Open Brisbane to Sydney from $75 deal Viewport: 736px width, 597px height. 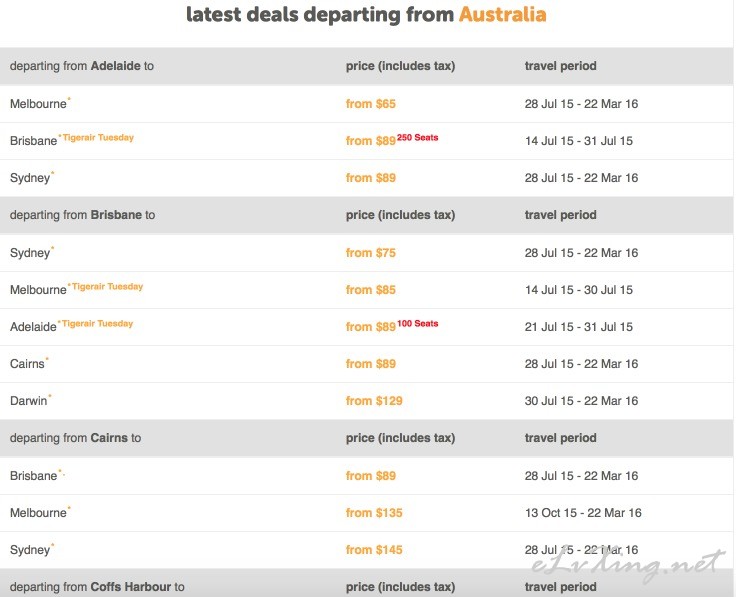(370, 253)
